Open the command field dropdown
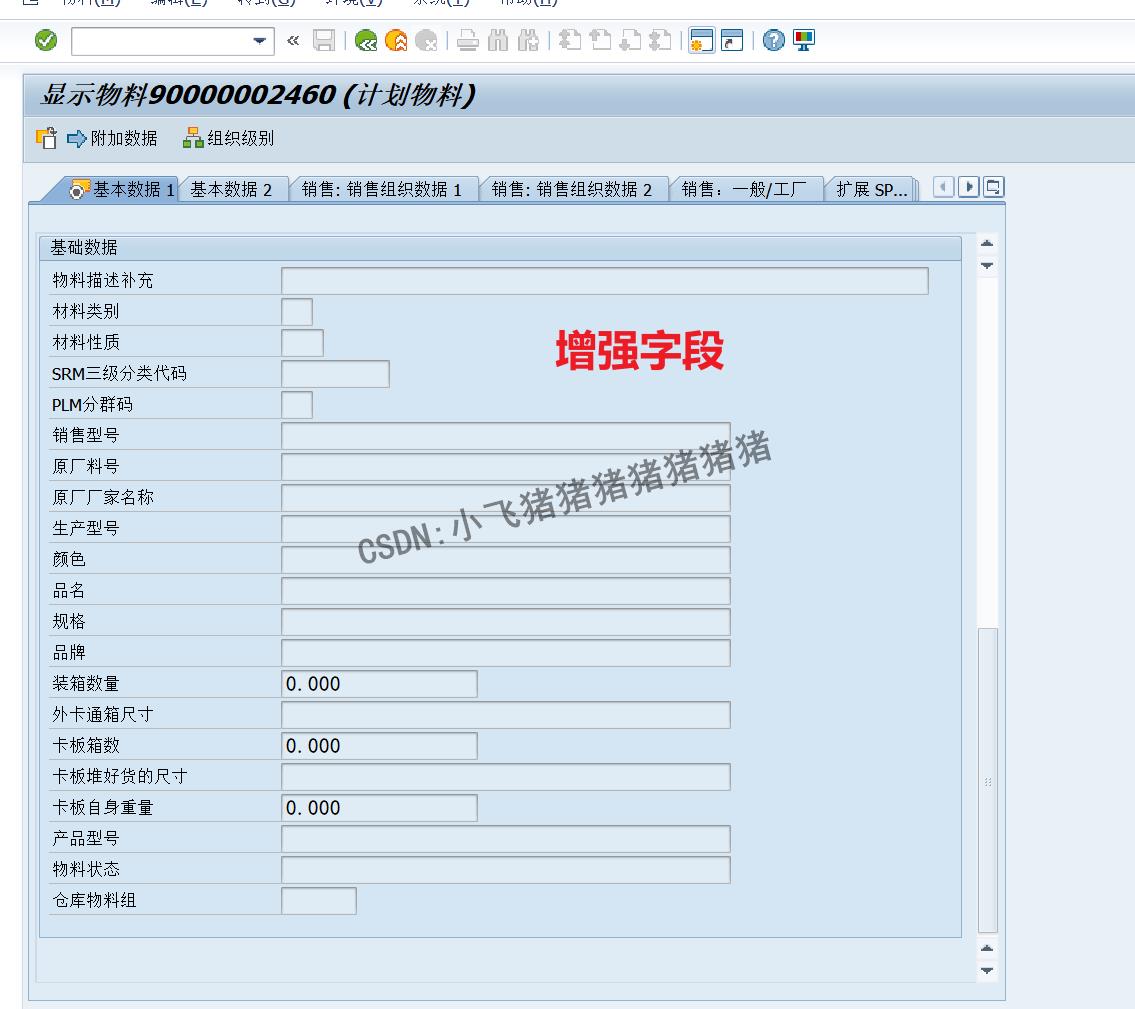This screenshot has height=1009, width=1135. (258, 42)
